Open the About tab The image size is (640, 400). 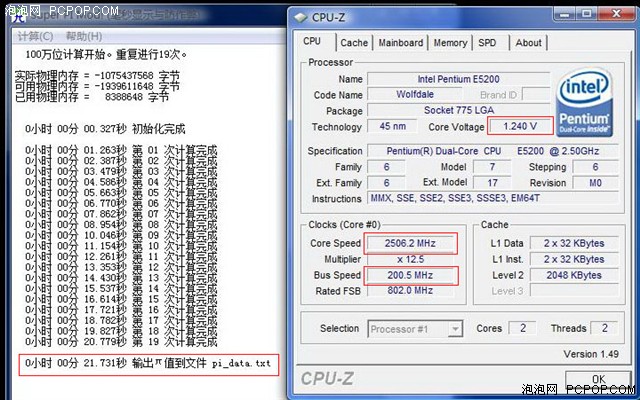[528, 43]
